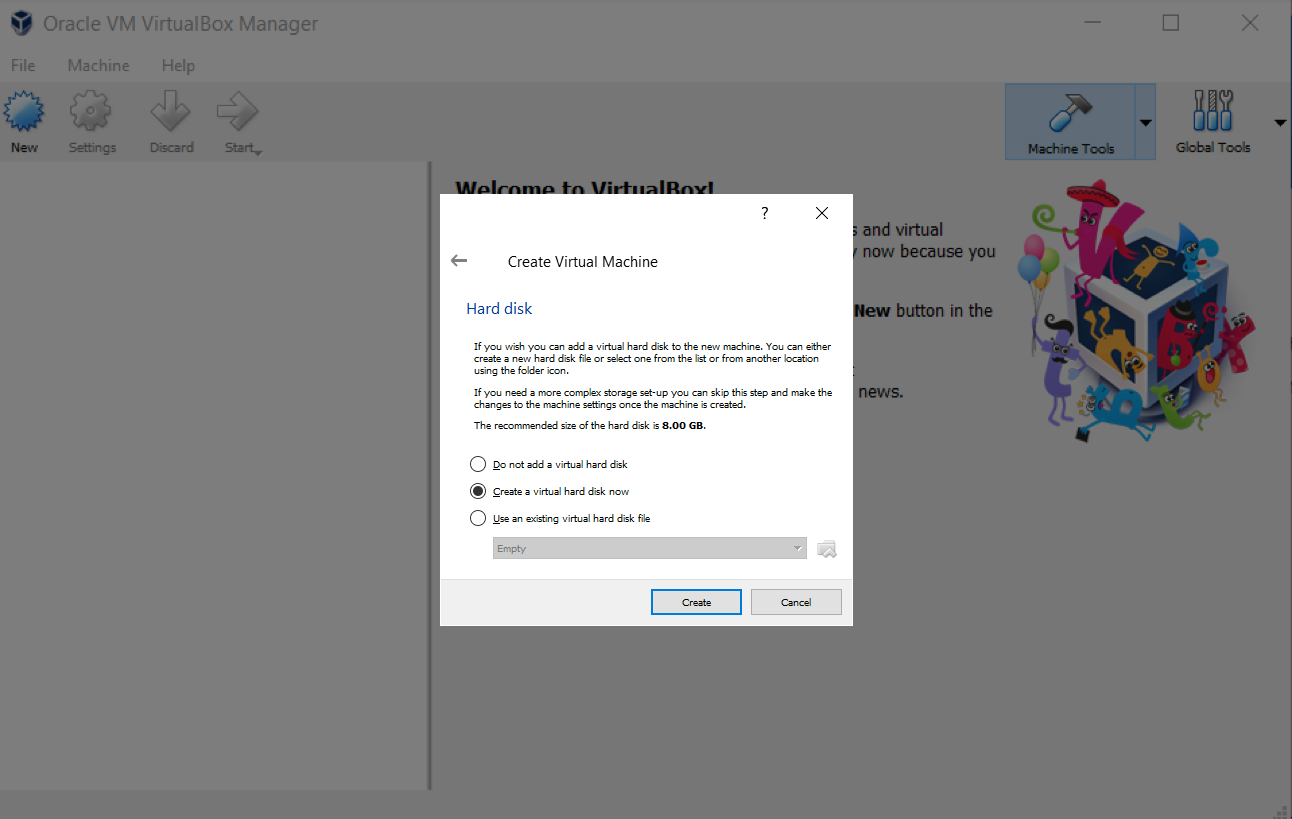Click the Start toolbar arrow icon
The width and height of the screenshot is (1292, 819).
click(x=238, y=112)
